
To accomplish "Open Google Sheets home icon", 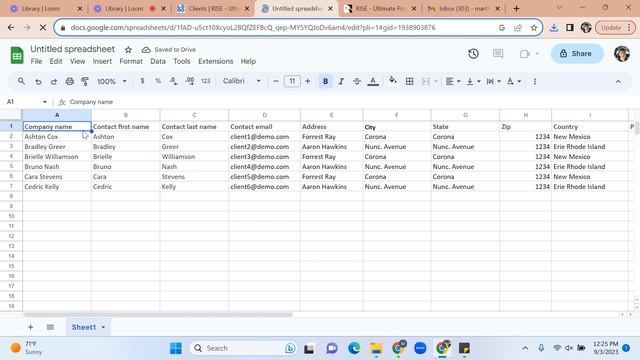I will pyautogui.click(x=17, y=55).
